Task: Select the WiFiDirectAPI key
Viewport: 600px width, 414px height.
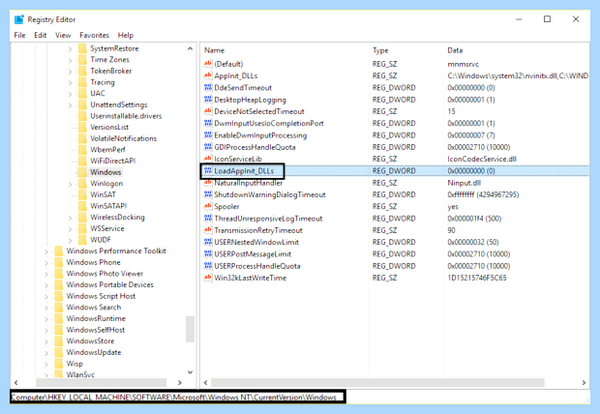Action: pos(113,161)
